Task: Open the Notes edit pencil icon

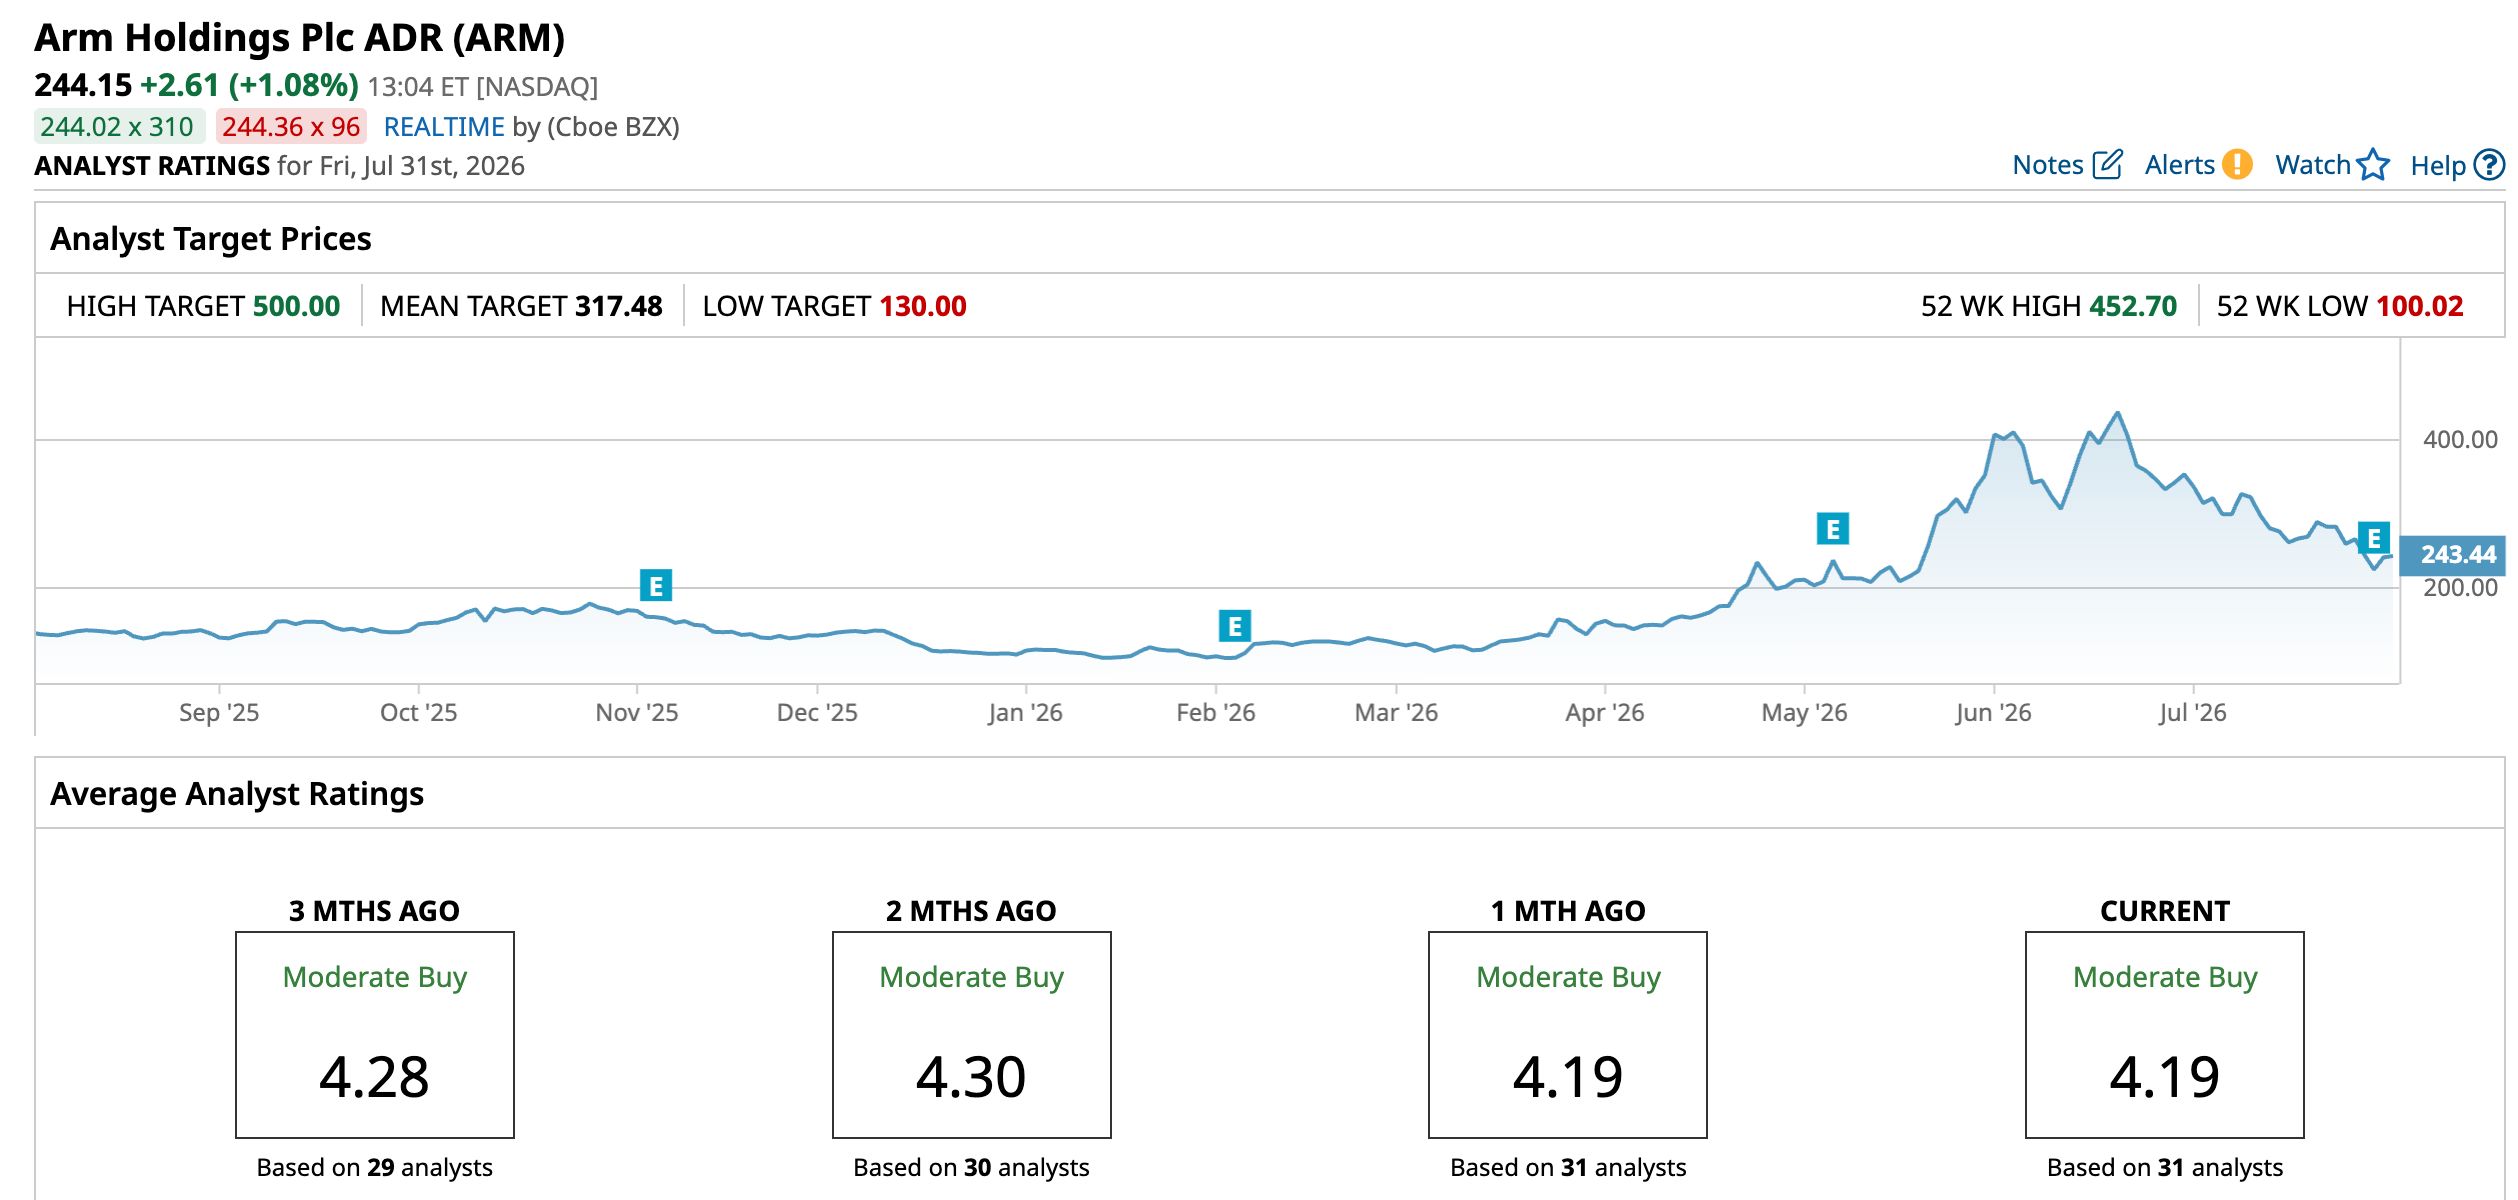Action: pos(2106,164)
